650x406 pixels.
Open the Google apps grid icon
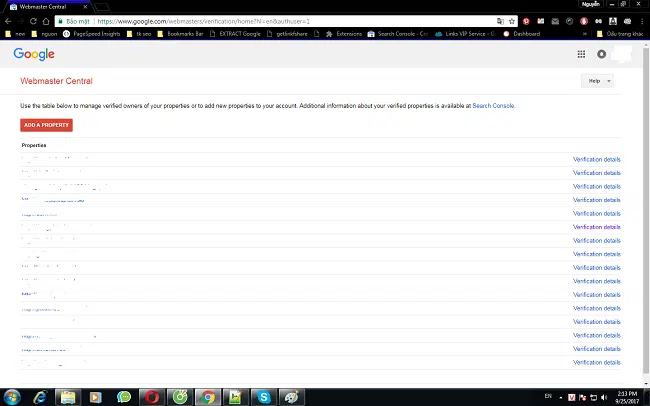click(581, 54)
